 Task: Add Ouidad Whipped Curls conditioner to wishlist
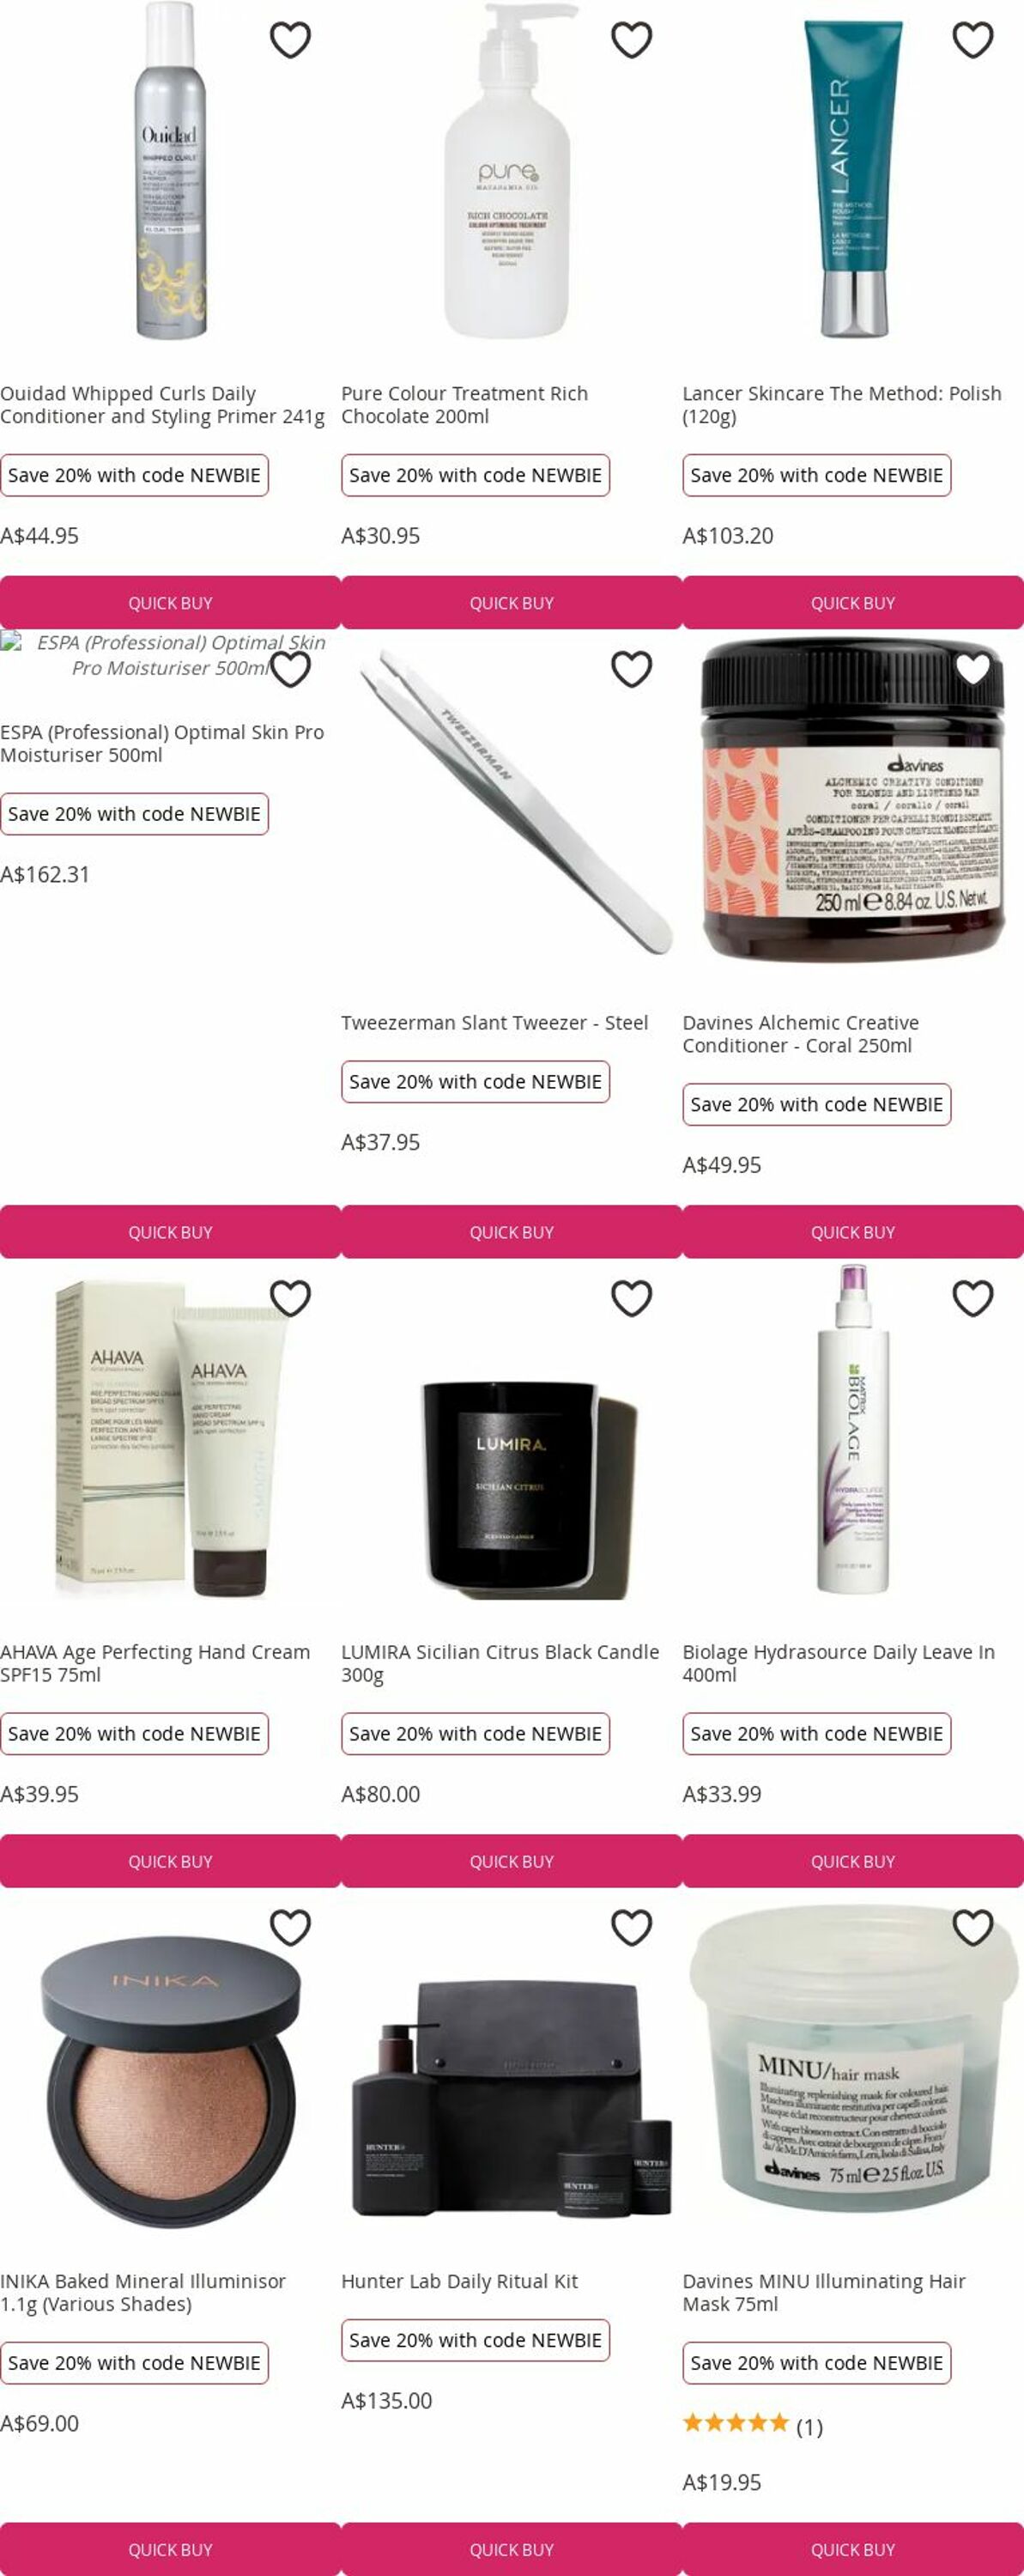point(290,40)
